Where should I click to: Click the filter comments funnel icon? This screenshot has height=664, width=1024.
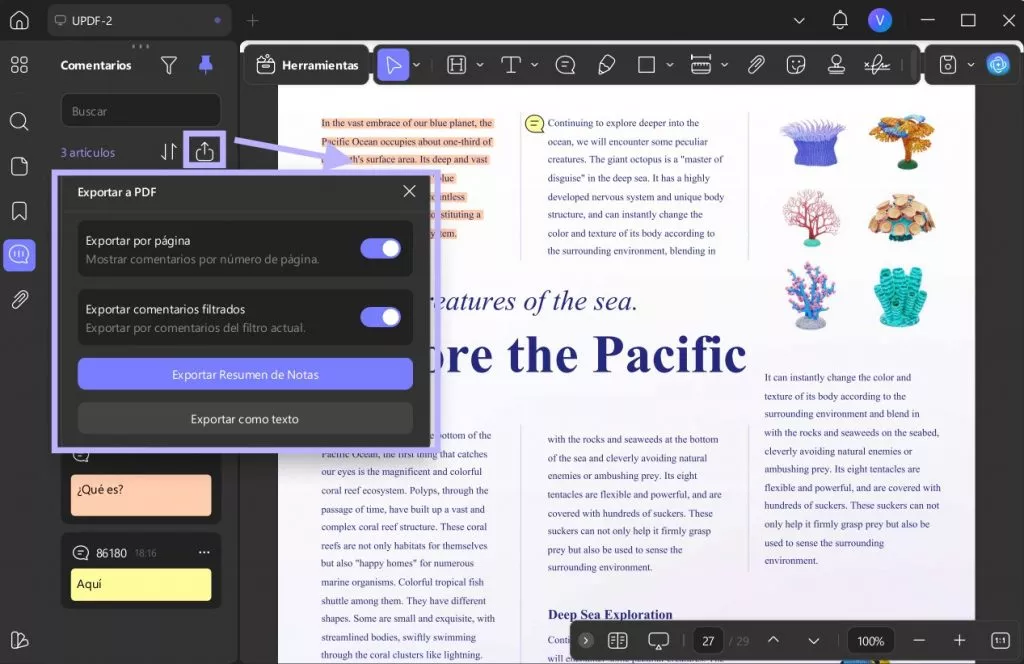point(168,65)
